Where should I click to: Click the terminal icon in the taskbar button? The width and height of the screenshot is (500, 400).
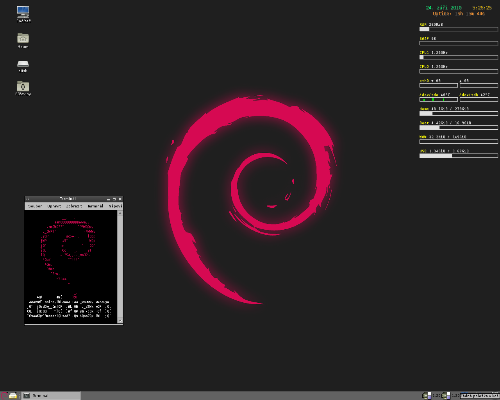pos(27,396)
